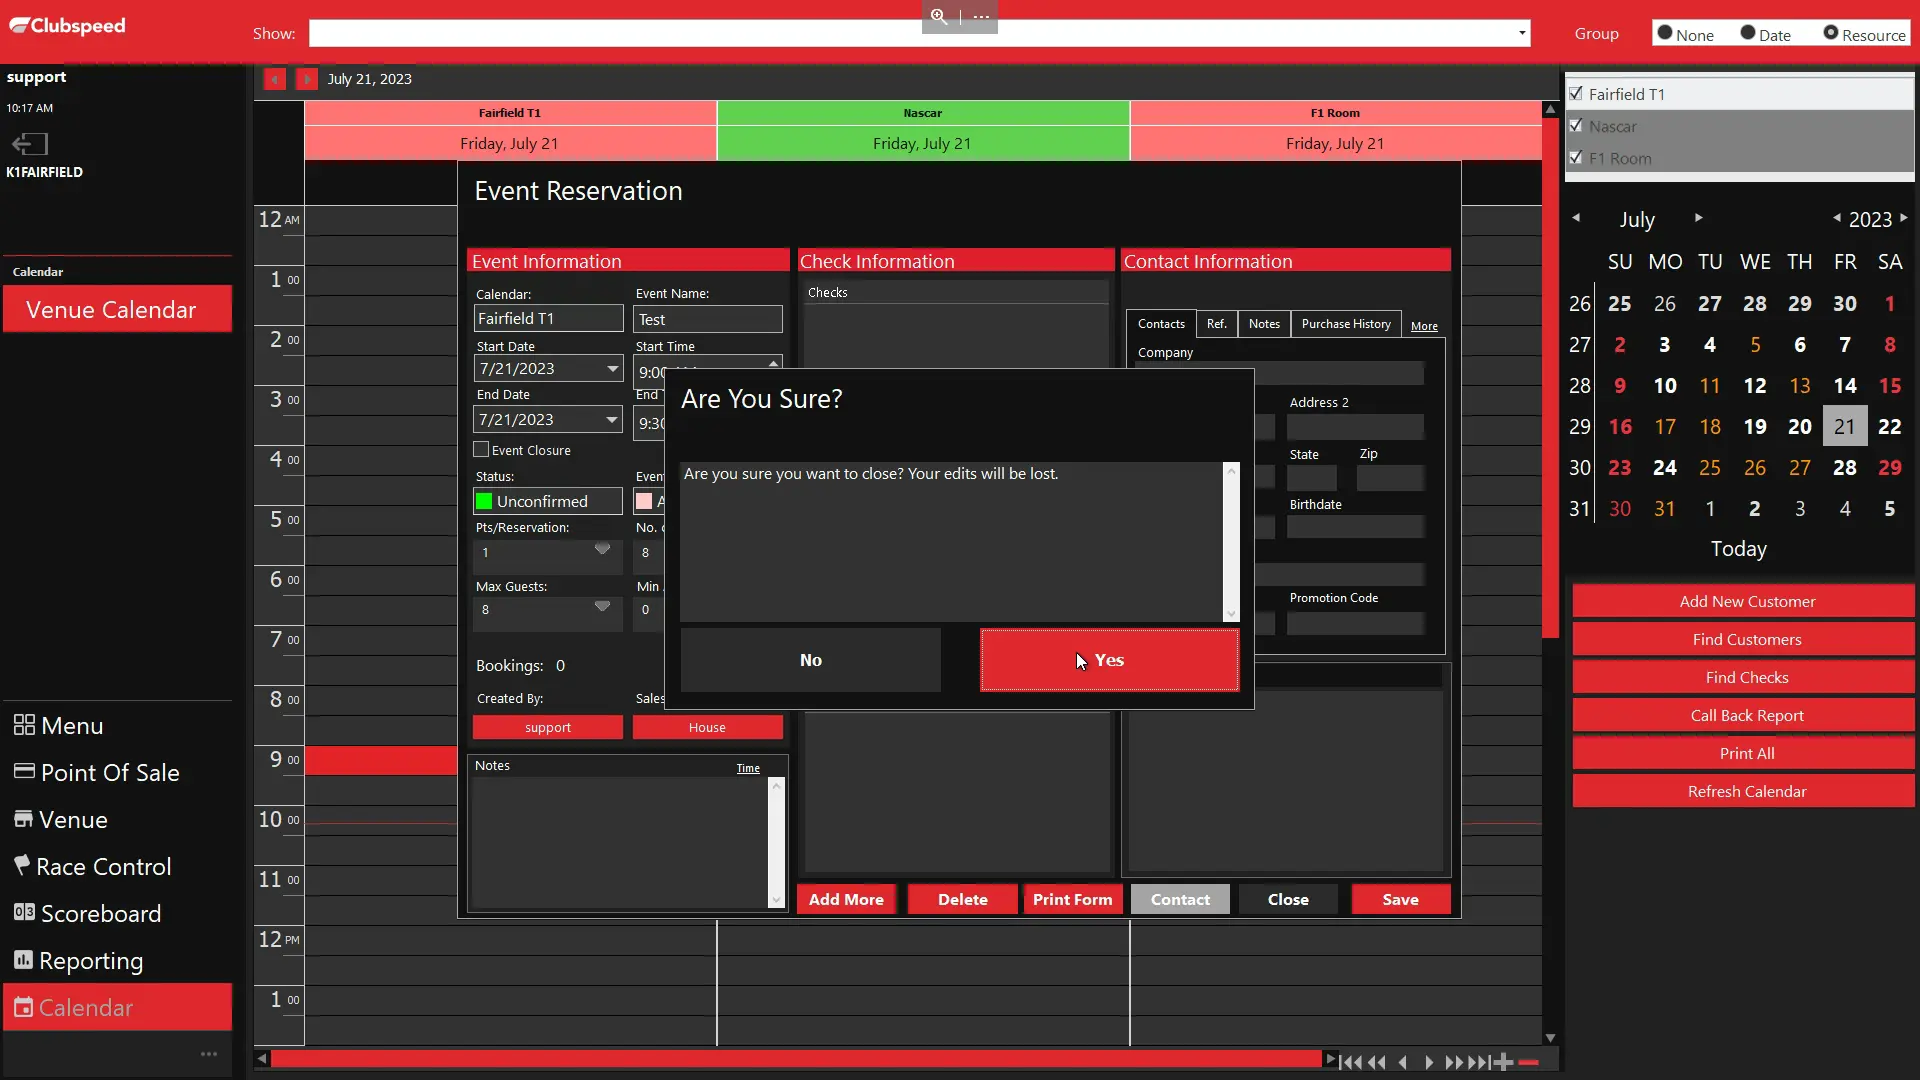Select the None group radio button
The image size is (1920, 1080).
coord(1665,33)
